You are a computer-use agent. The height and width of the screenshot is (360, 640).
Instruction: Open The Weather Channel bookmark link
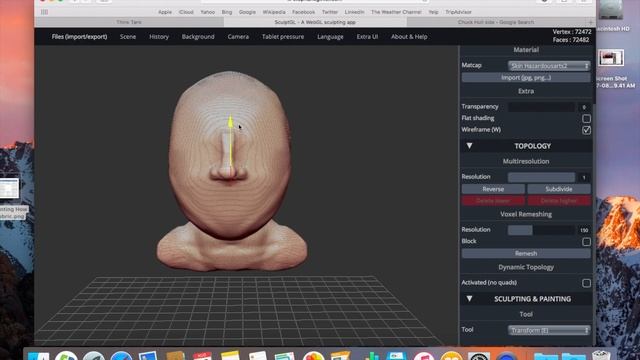point(396,12)
